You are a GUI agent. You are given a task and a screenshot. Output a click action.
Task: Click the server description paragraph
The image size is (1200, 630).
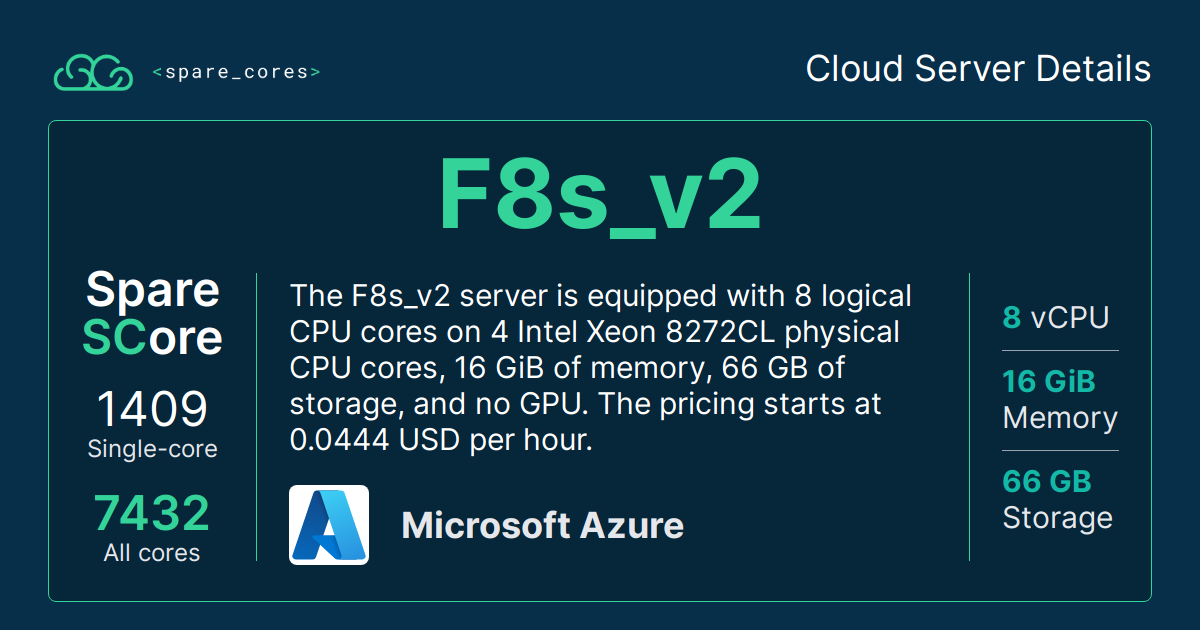[600, 368]
